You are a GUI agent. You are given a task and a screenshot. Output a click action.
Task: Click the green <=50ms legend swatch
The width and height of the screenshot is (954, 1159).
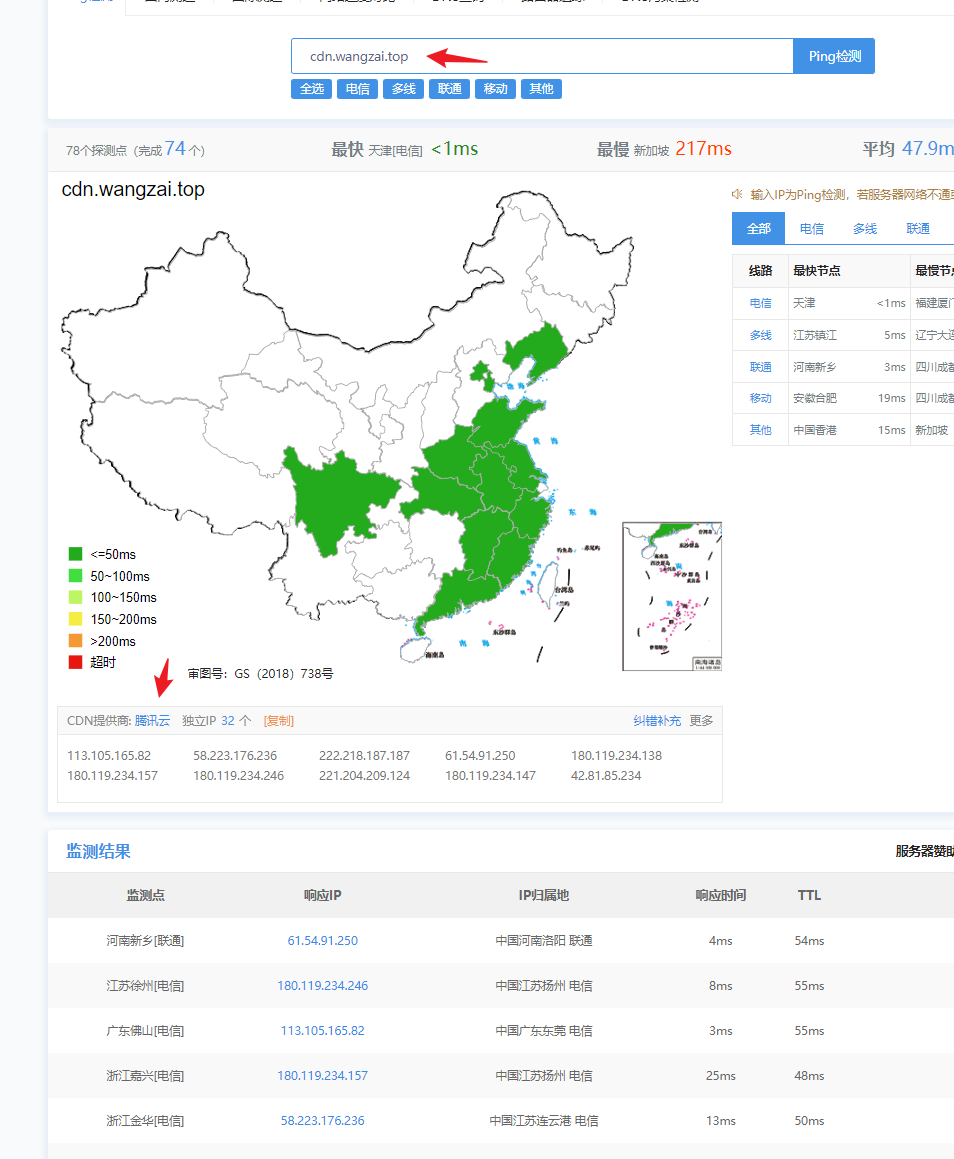[75, 554]
